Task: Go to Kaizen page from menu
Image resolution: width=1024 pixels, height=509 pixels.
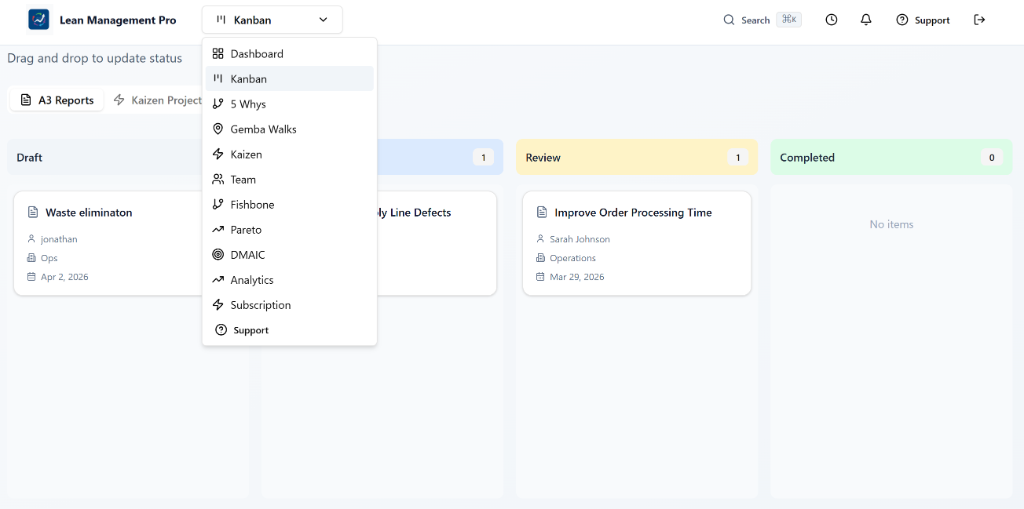Action: click(289, 154)
